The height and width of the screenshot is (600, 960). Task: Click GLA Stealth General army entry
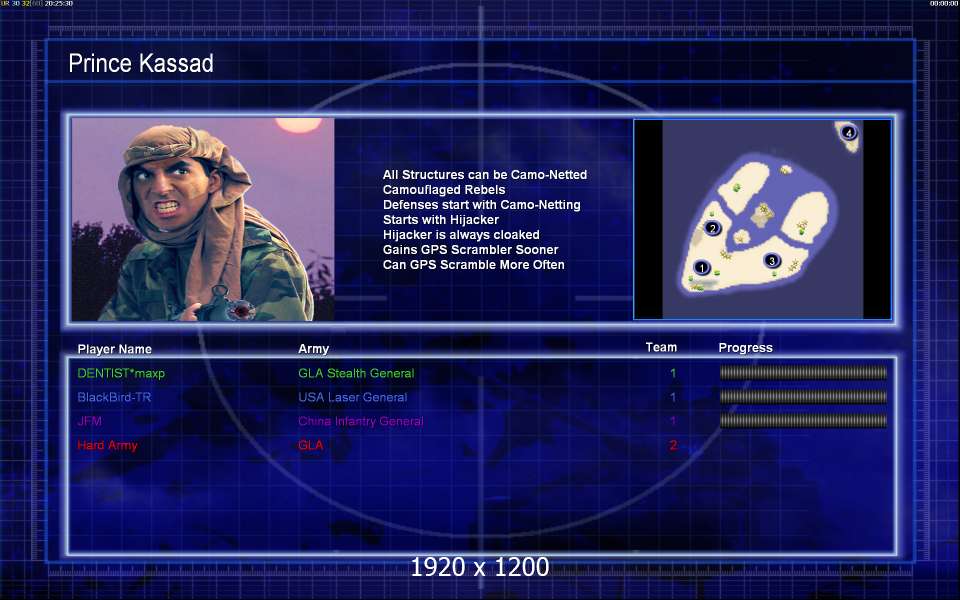[x=356, y=373]
